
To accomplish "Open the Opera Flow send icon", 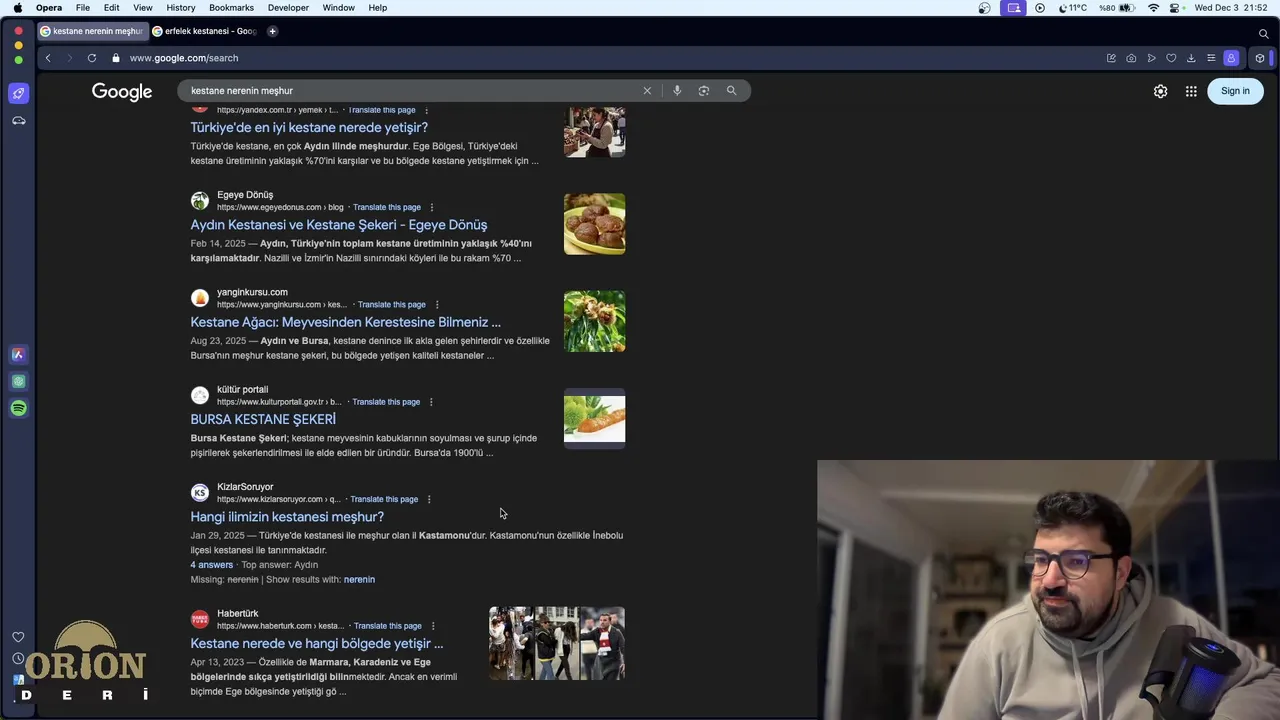I will (x=1151, y=58).
